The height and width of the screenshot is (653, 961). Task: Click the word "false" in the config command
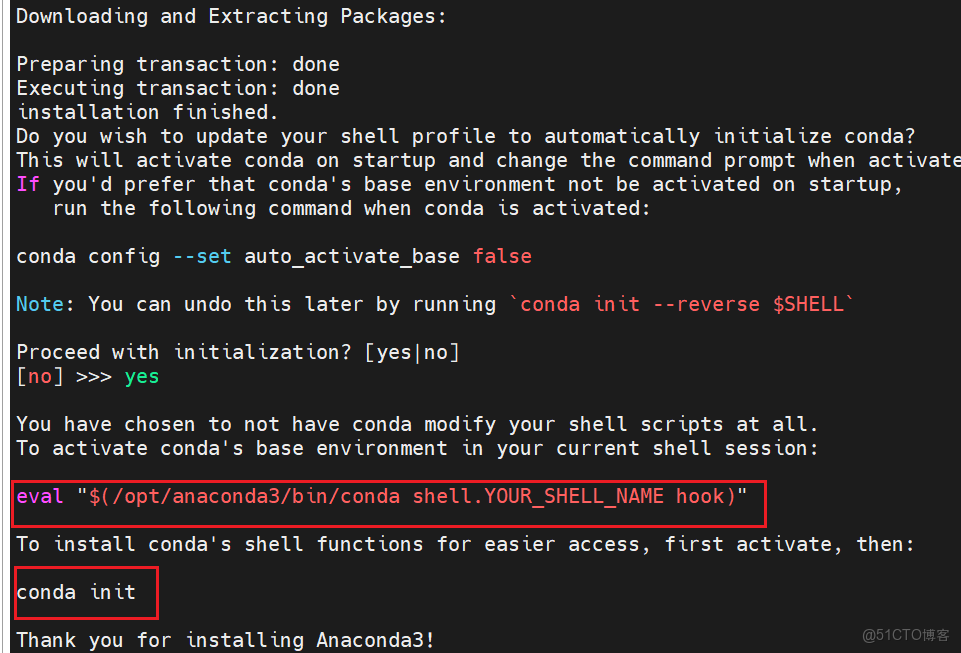(502, 256)
